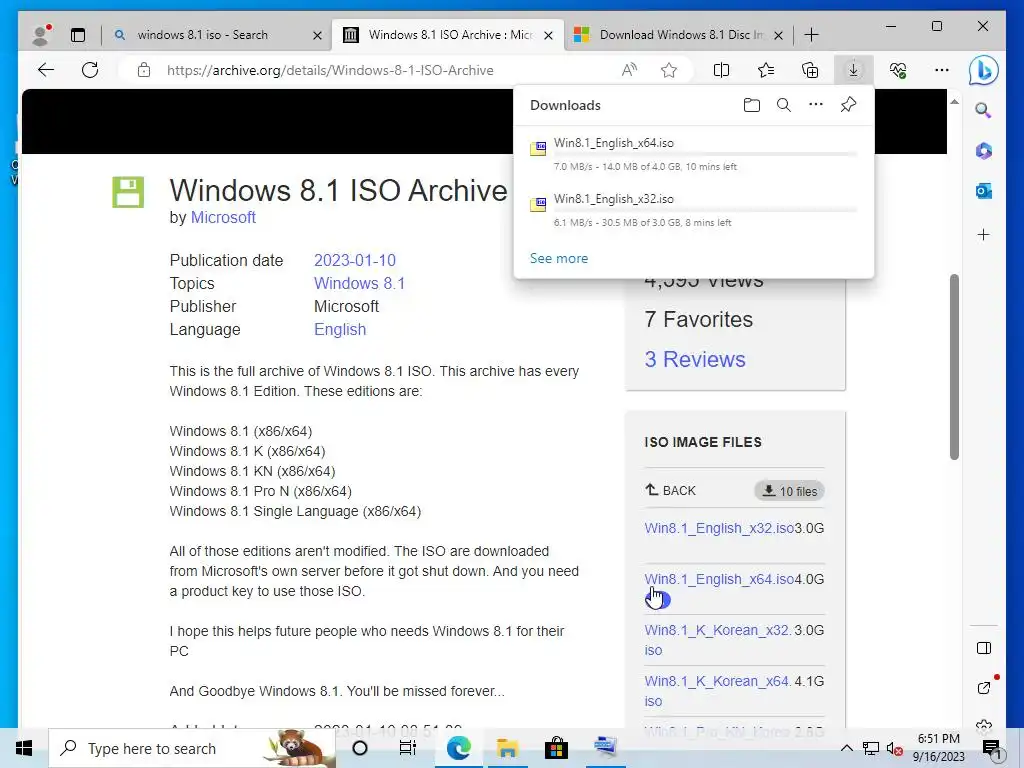The height and width of the screenshot is (768, 1024).
Task: Show hidden system tray icons
Action: 846,748
